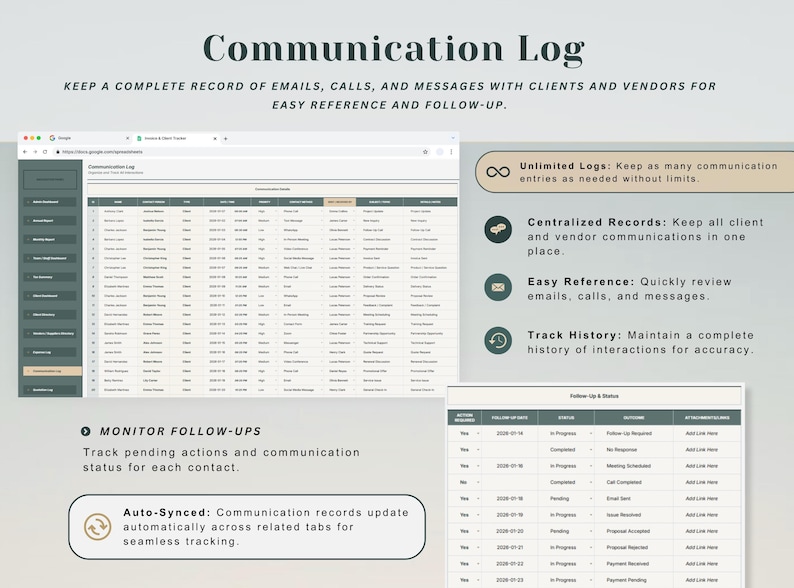Select the Anthony Clark name cell in row 1

coord(117,211)
